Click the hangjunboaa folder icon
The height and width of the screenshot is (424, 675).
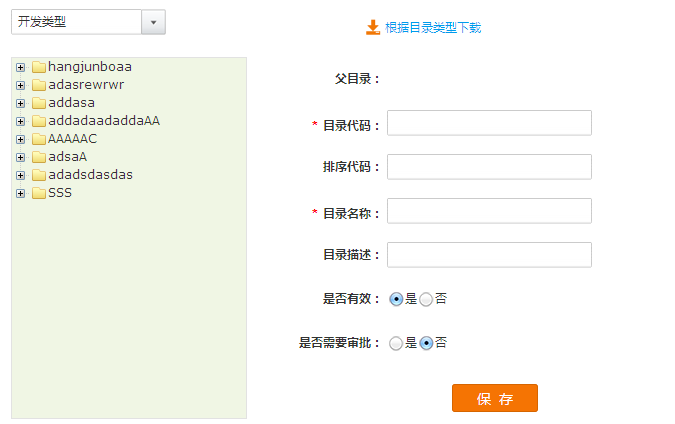pyautogui.click(x=39, y=67)
